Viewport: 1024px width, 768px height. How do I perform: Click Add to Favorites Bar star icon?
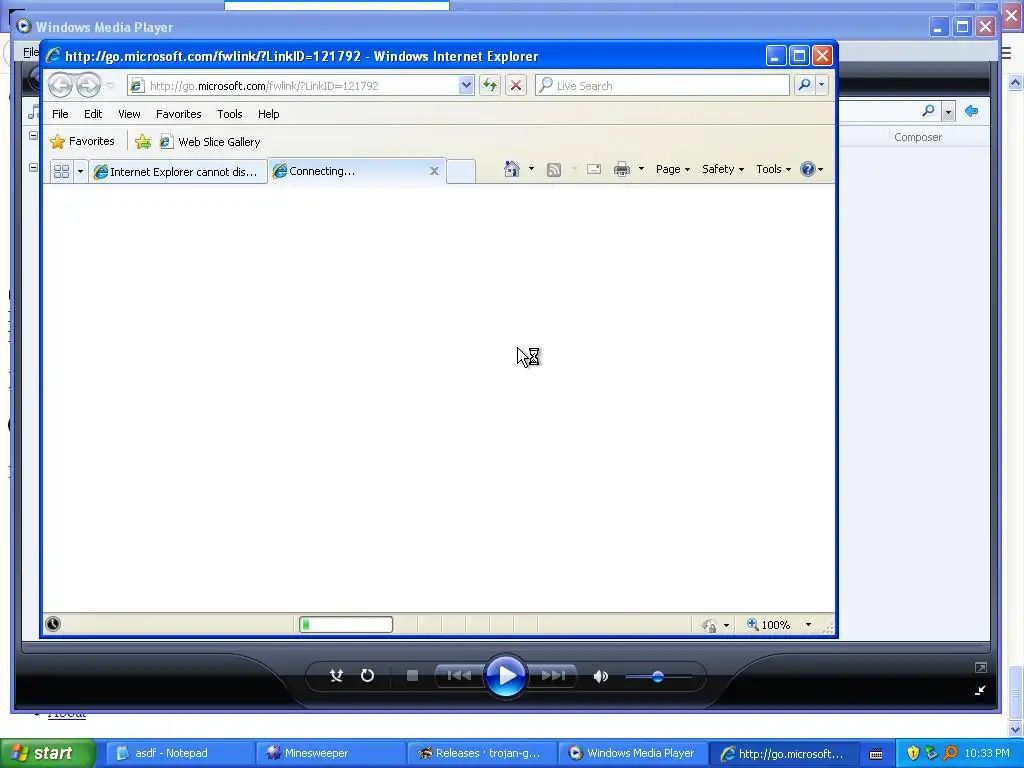click(x=142, y=142)
